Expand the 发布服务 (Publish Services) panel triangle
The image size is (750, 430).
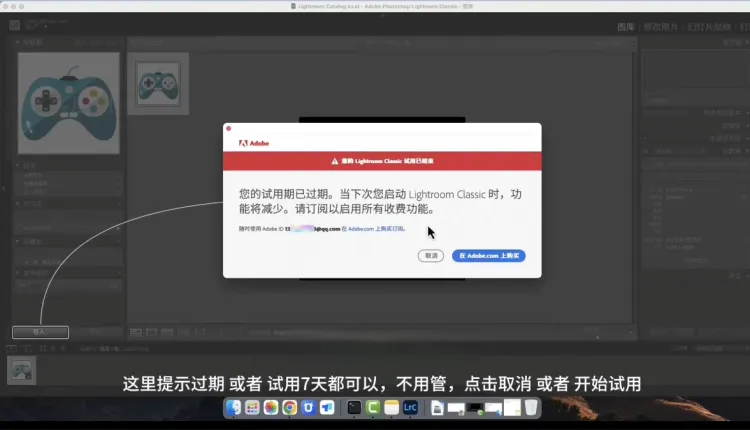(x=18, y=273)
